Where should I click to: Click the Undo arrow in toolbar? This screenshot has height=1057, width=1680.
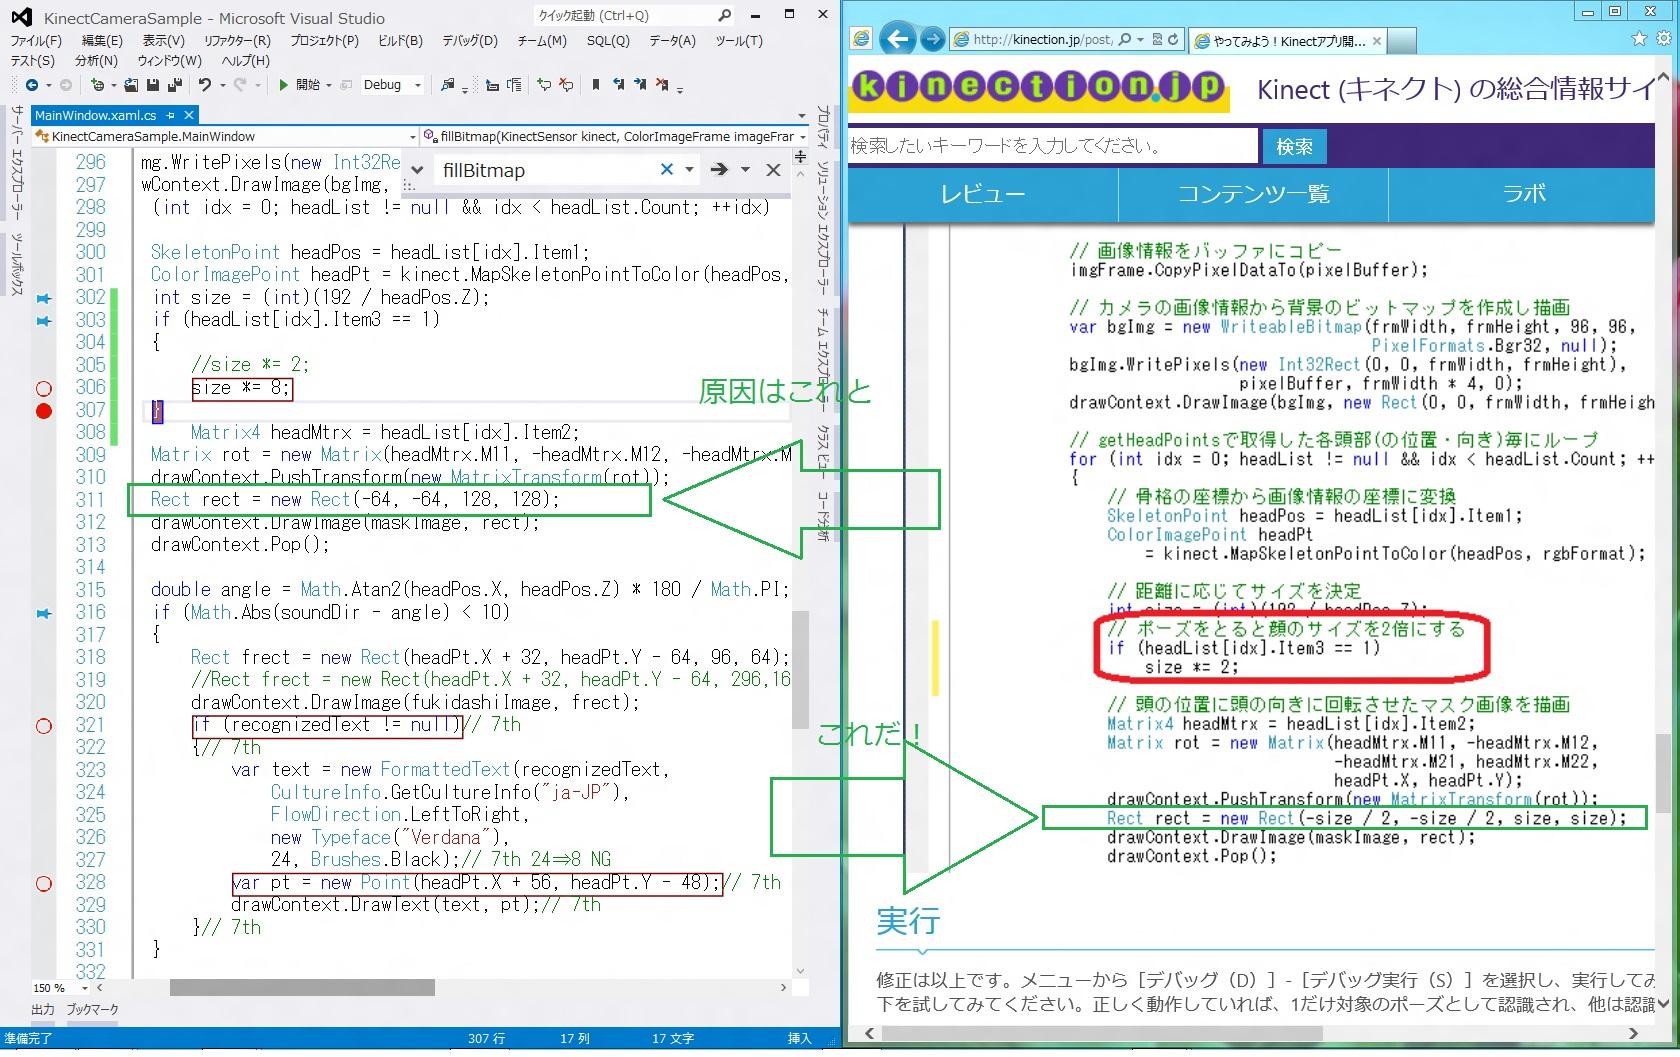tap(204, 85)
